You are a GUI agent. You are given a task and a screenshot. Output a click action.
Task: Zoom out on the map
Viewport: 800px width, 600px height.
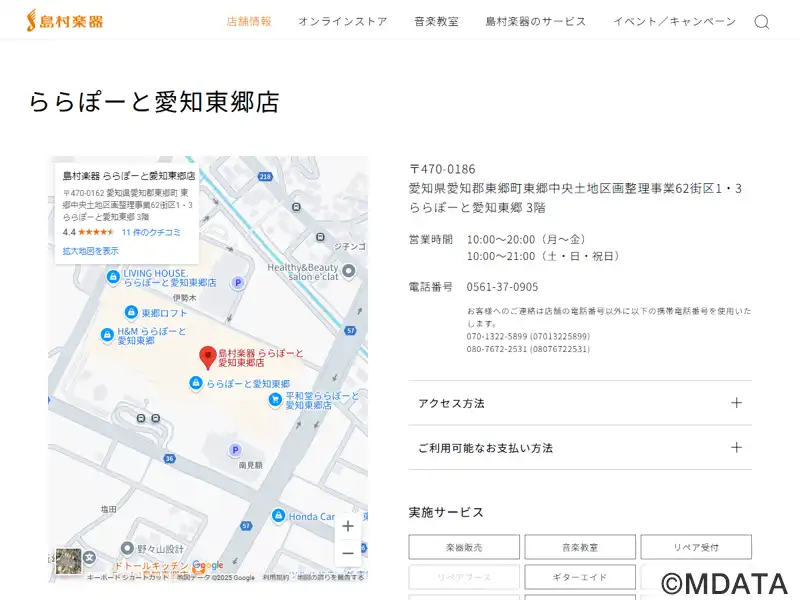[x=348, y=553]
